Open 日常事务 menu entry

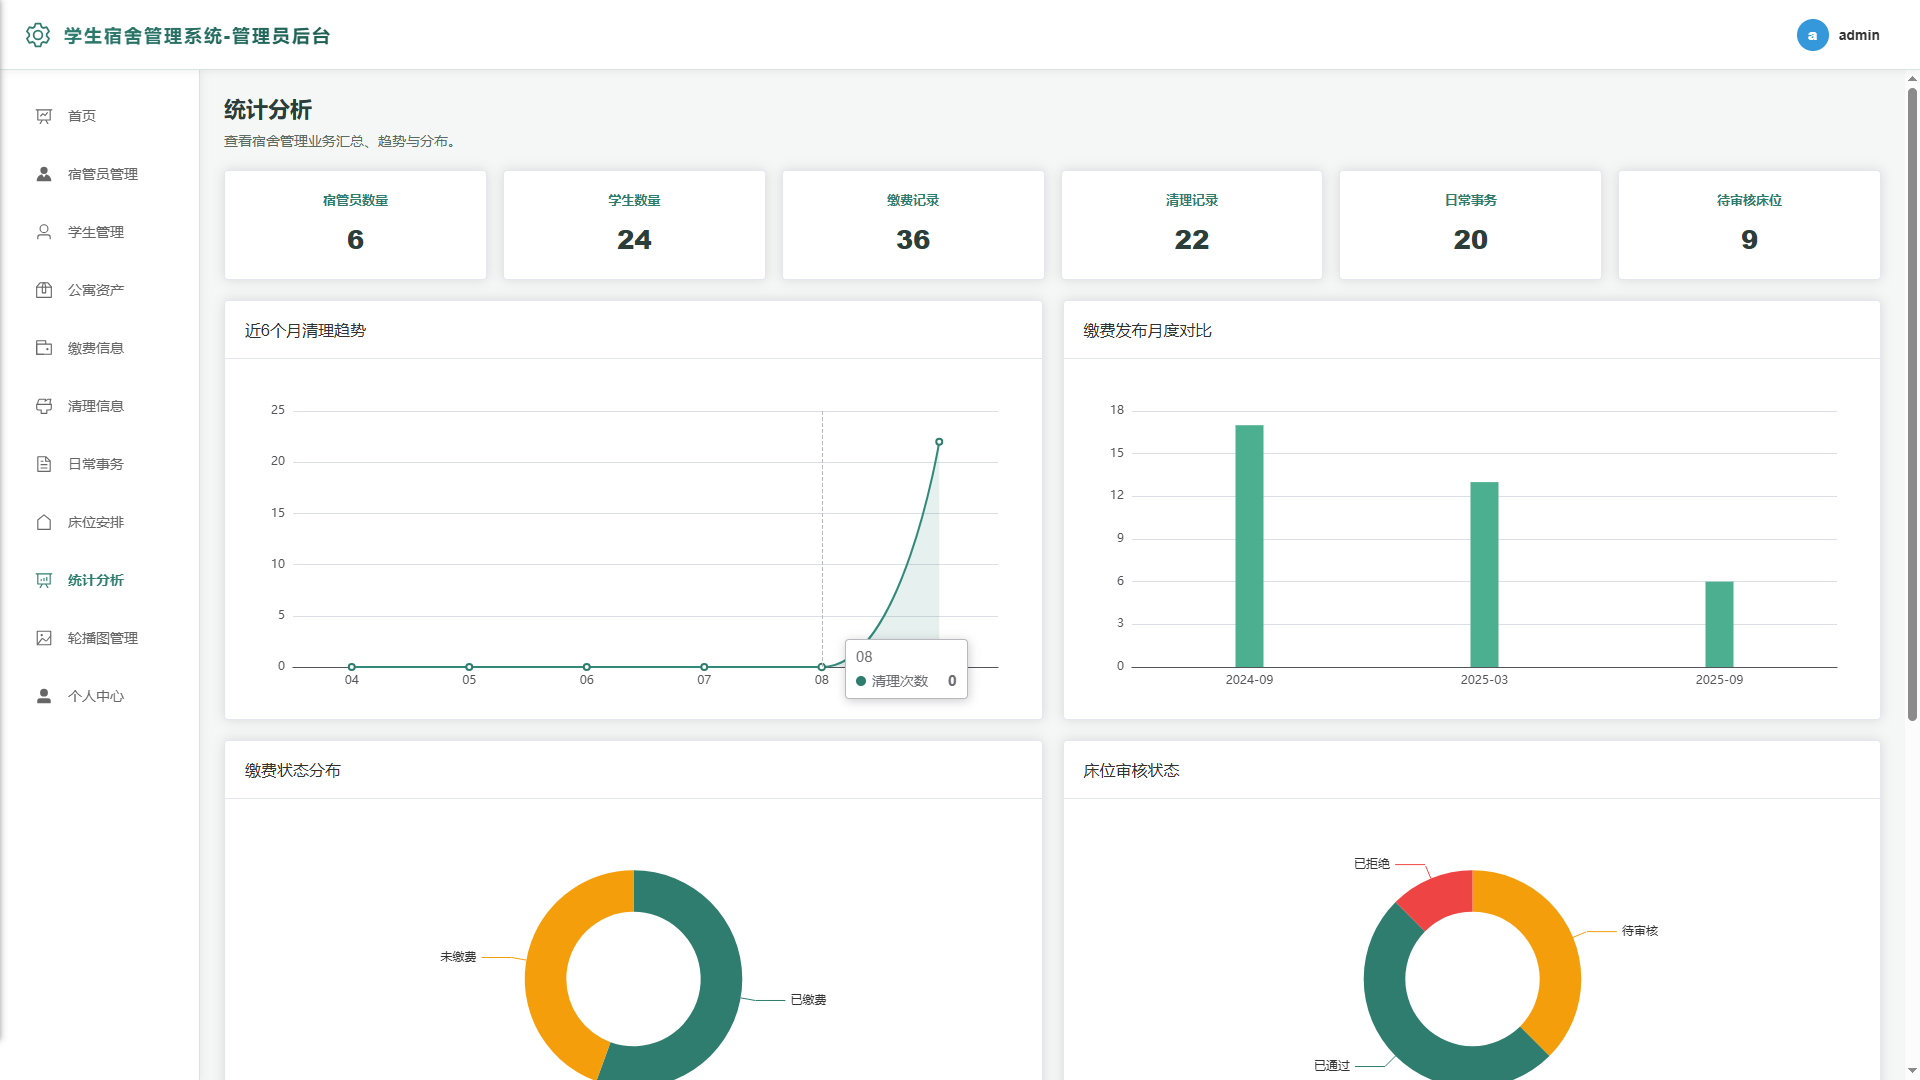pos(100,464)
